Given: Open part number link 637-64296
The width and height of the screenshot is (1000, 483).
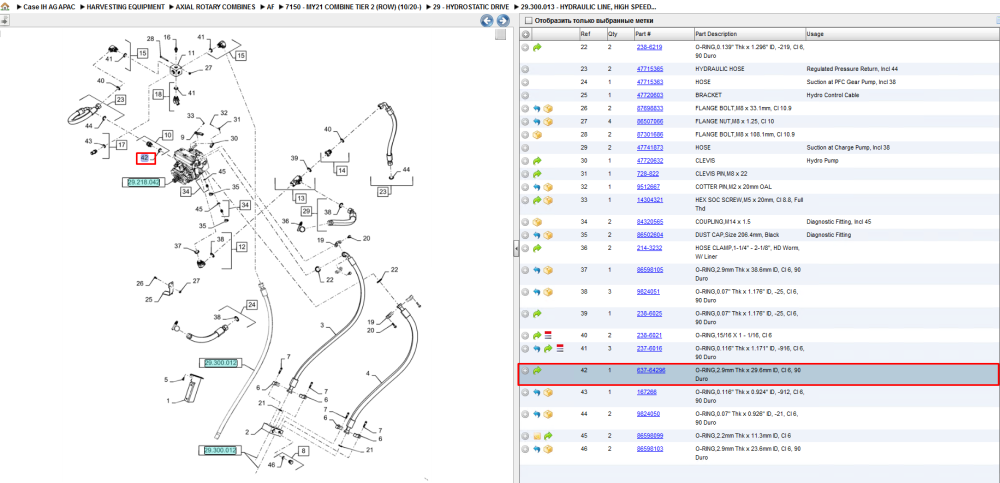Looking at the screenshot, I should [x=651, y=370].
